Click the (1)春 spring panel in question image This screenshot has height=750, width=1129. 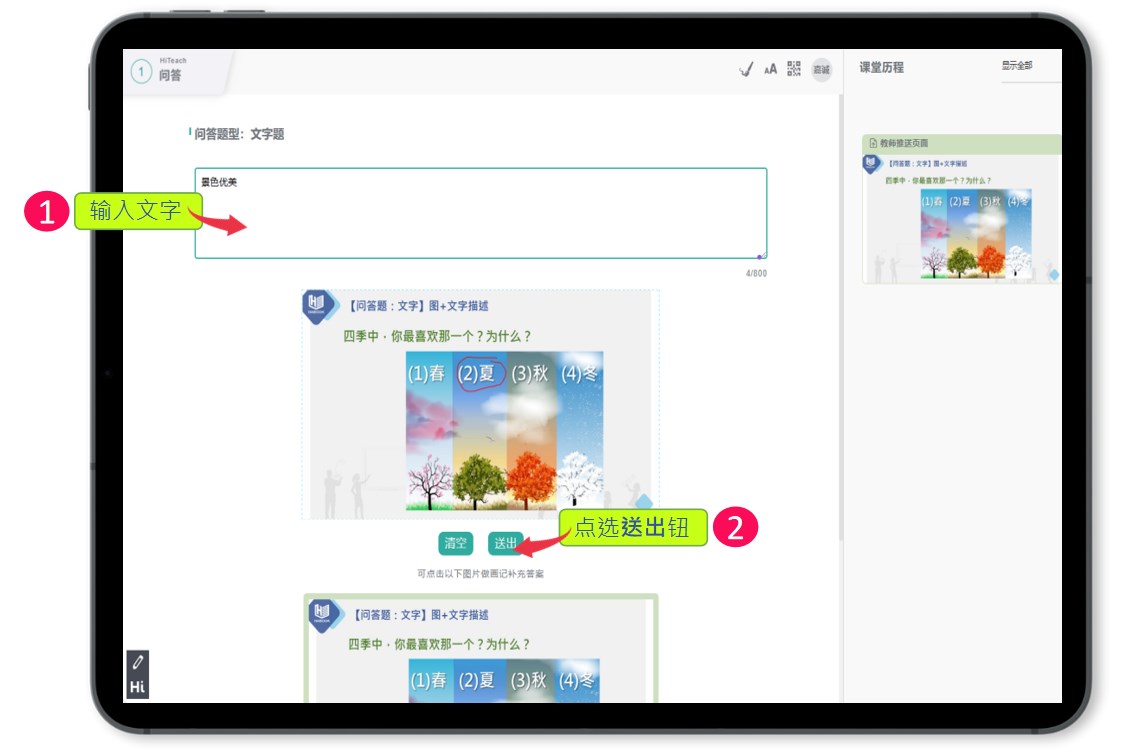tap(428, 432)
